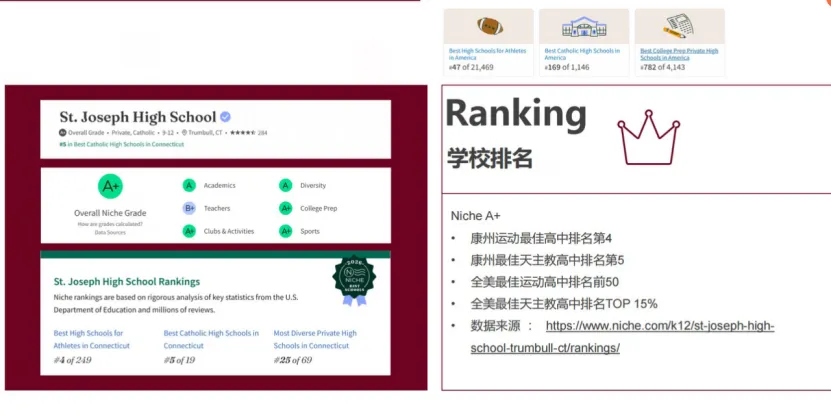Click the #25 of 69 ranking text
Viewport: 831px width, 417px height.
tap(293, 360)
